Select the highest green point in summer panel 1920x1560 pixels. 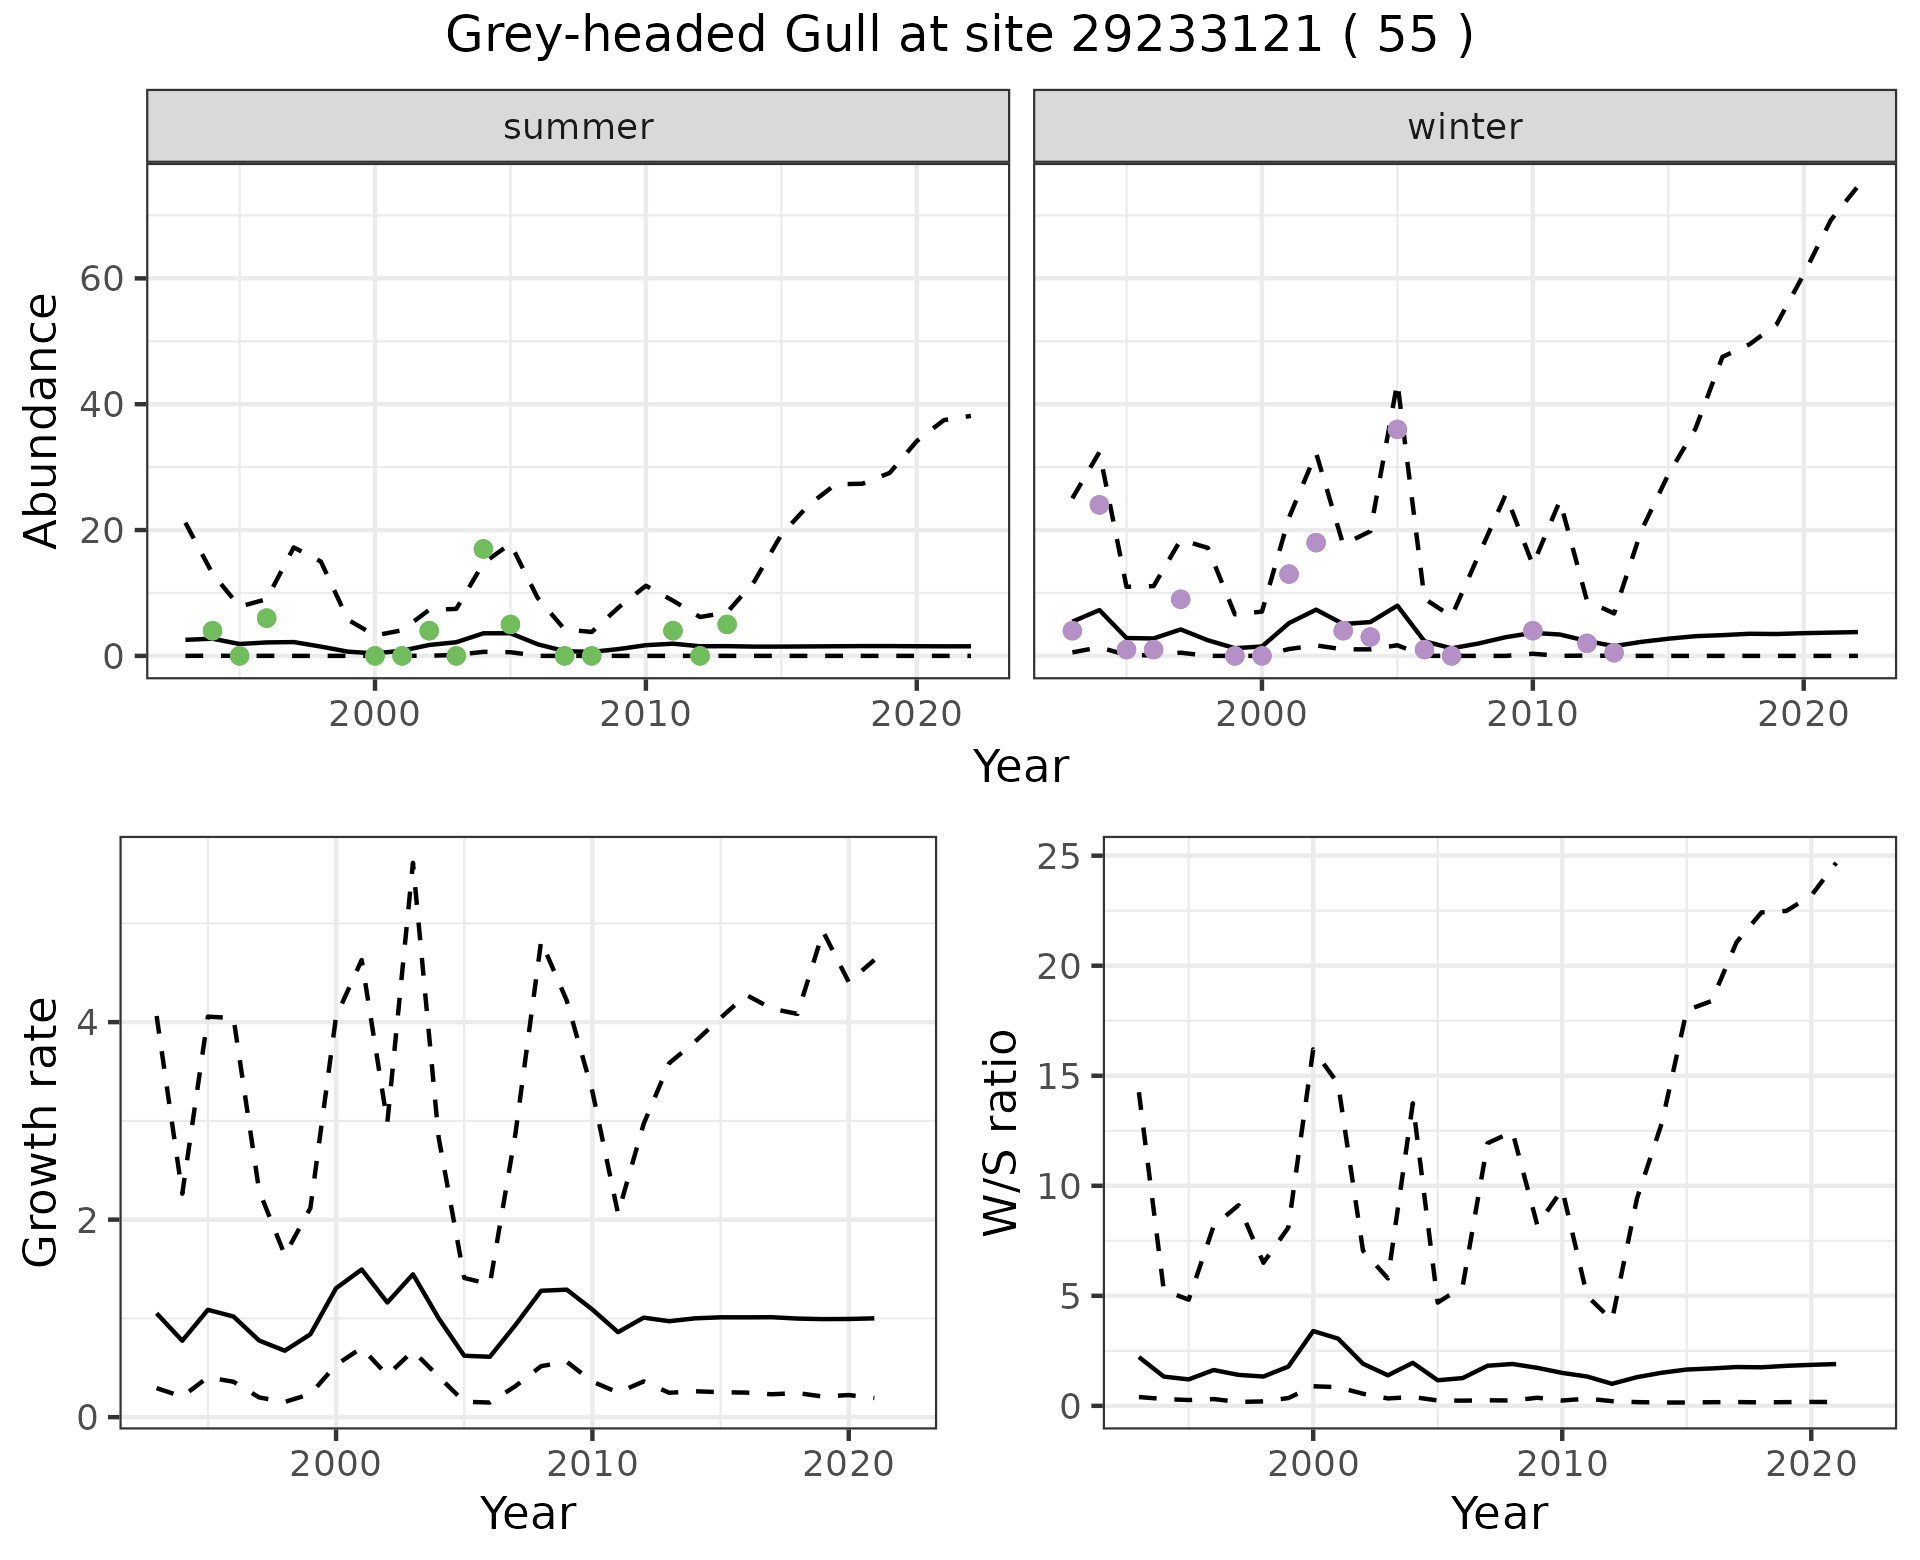(x=483, y=549)
